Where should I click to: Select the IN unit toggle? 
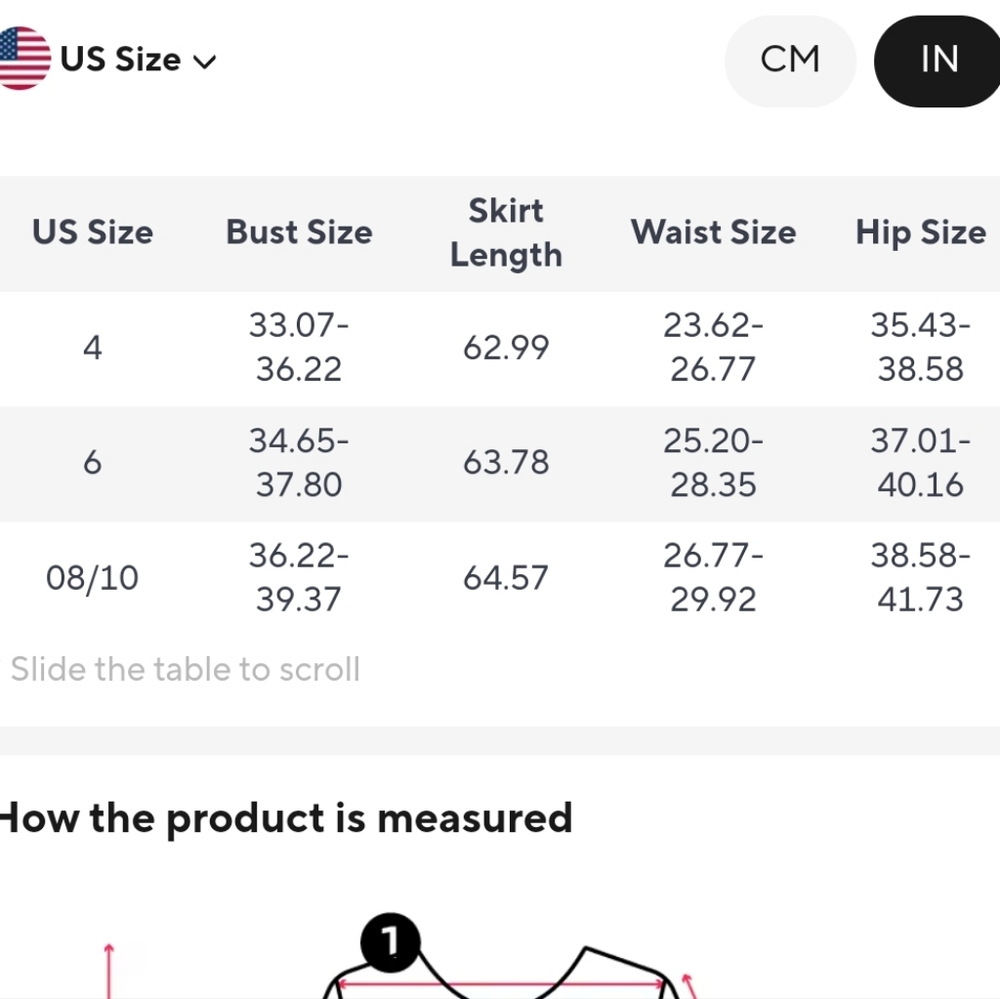[x=938, y=60]
